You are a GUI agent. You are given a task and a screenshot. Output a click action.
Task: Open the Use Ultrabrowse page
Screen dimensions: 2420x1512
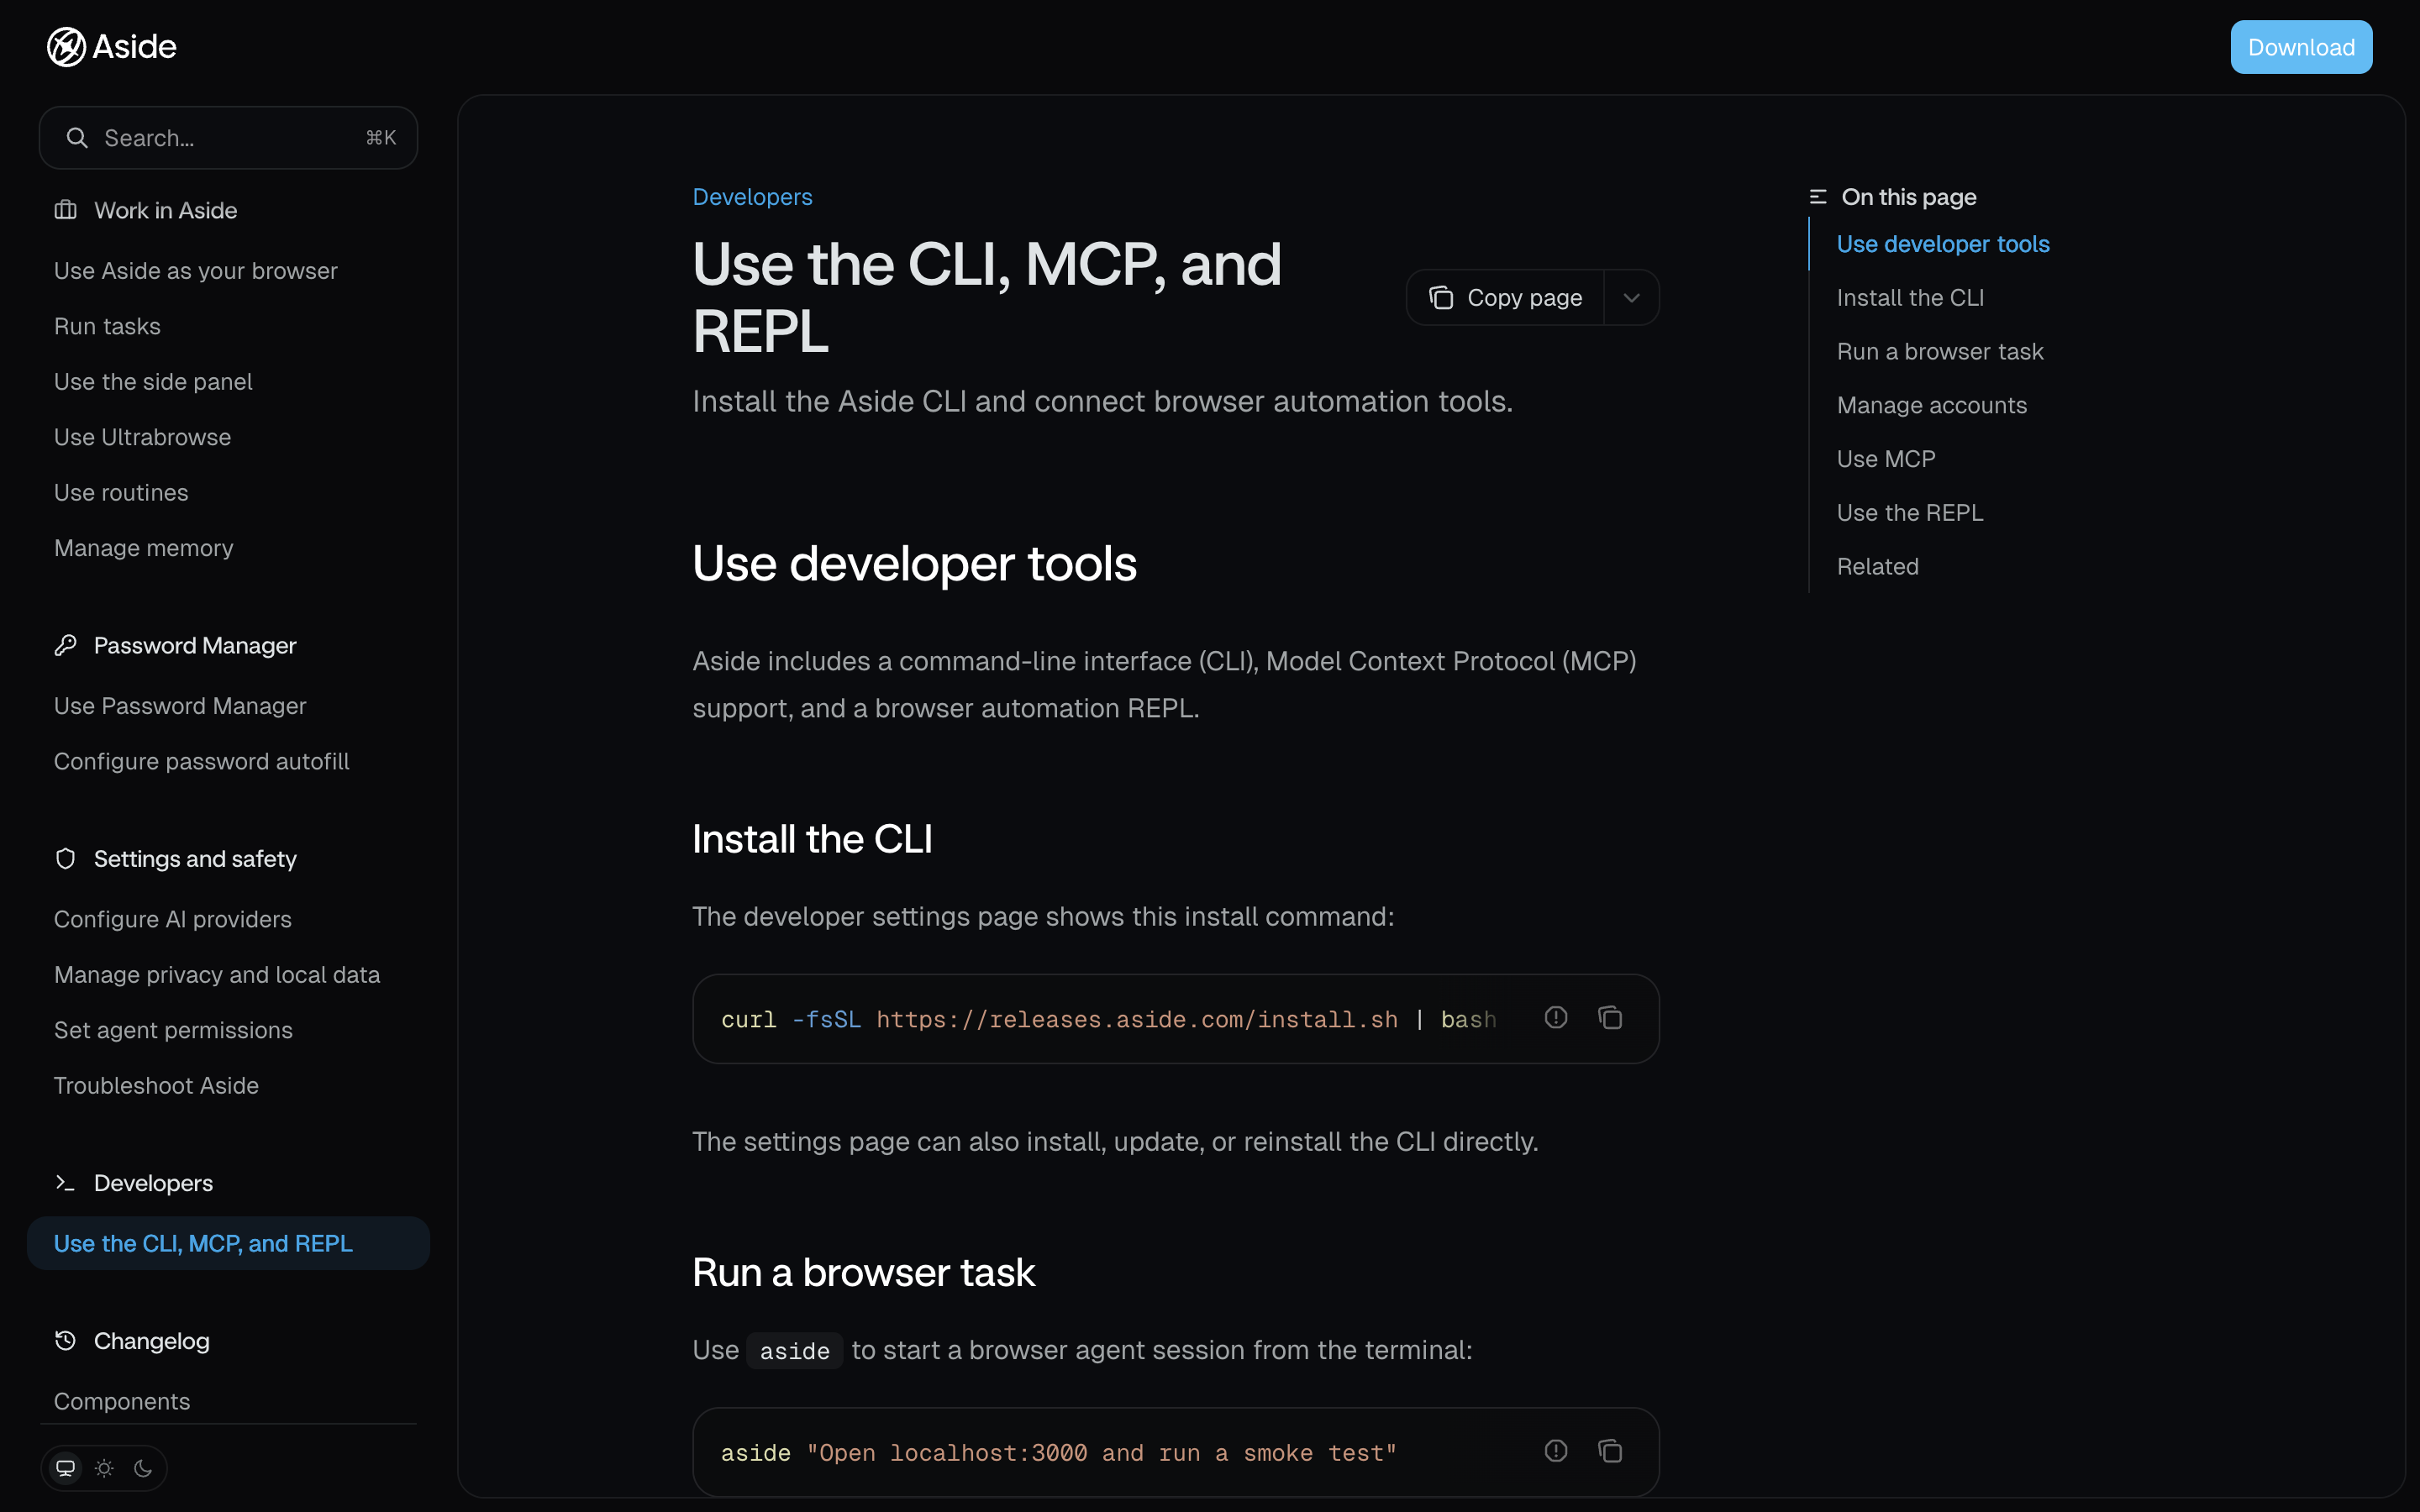pyautogui.click(x=142, y=437)
